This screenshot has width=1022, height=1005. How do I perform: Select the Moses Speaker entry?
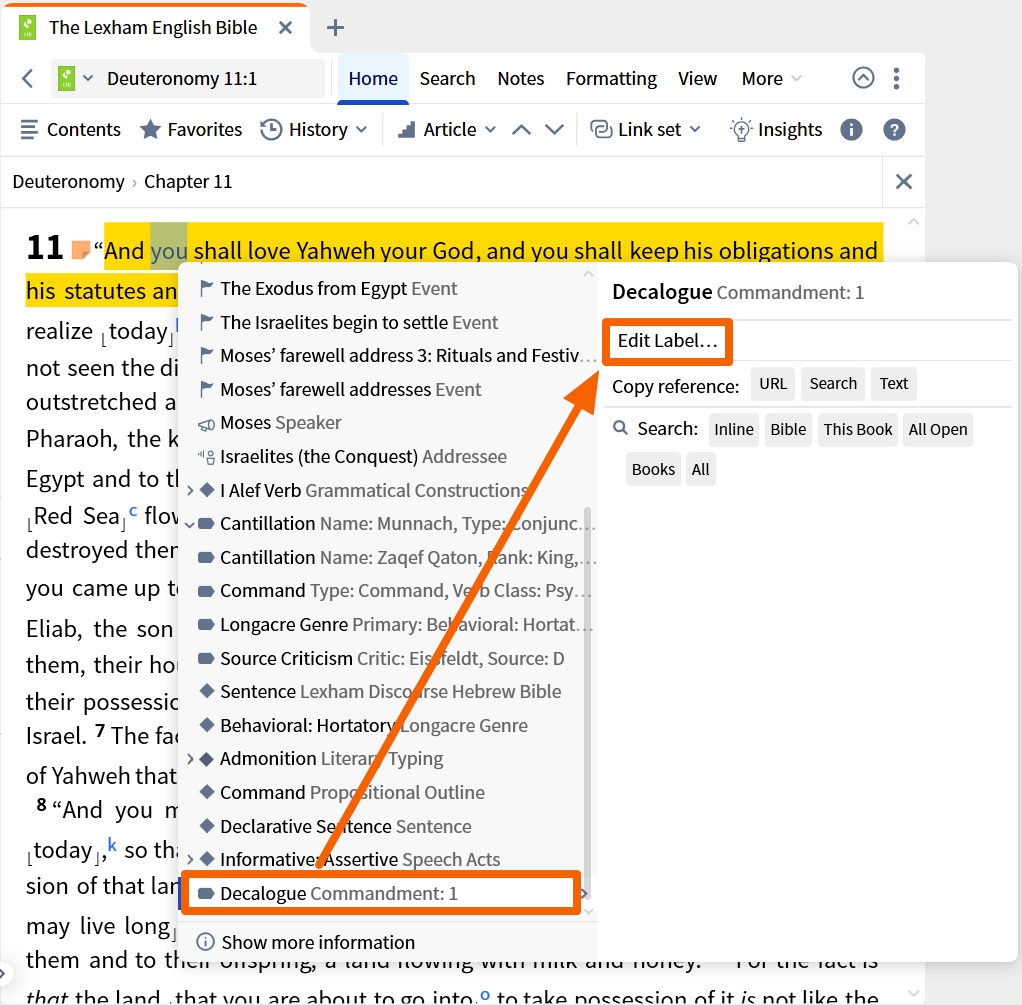387,422
